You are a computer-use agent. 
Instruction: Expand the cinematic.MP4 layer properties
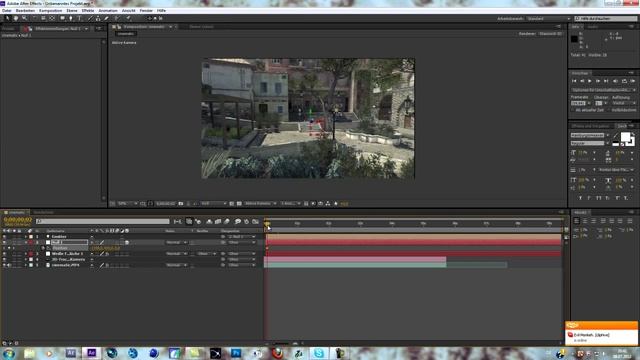26,265
